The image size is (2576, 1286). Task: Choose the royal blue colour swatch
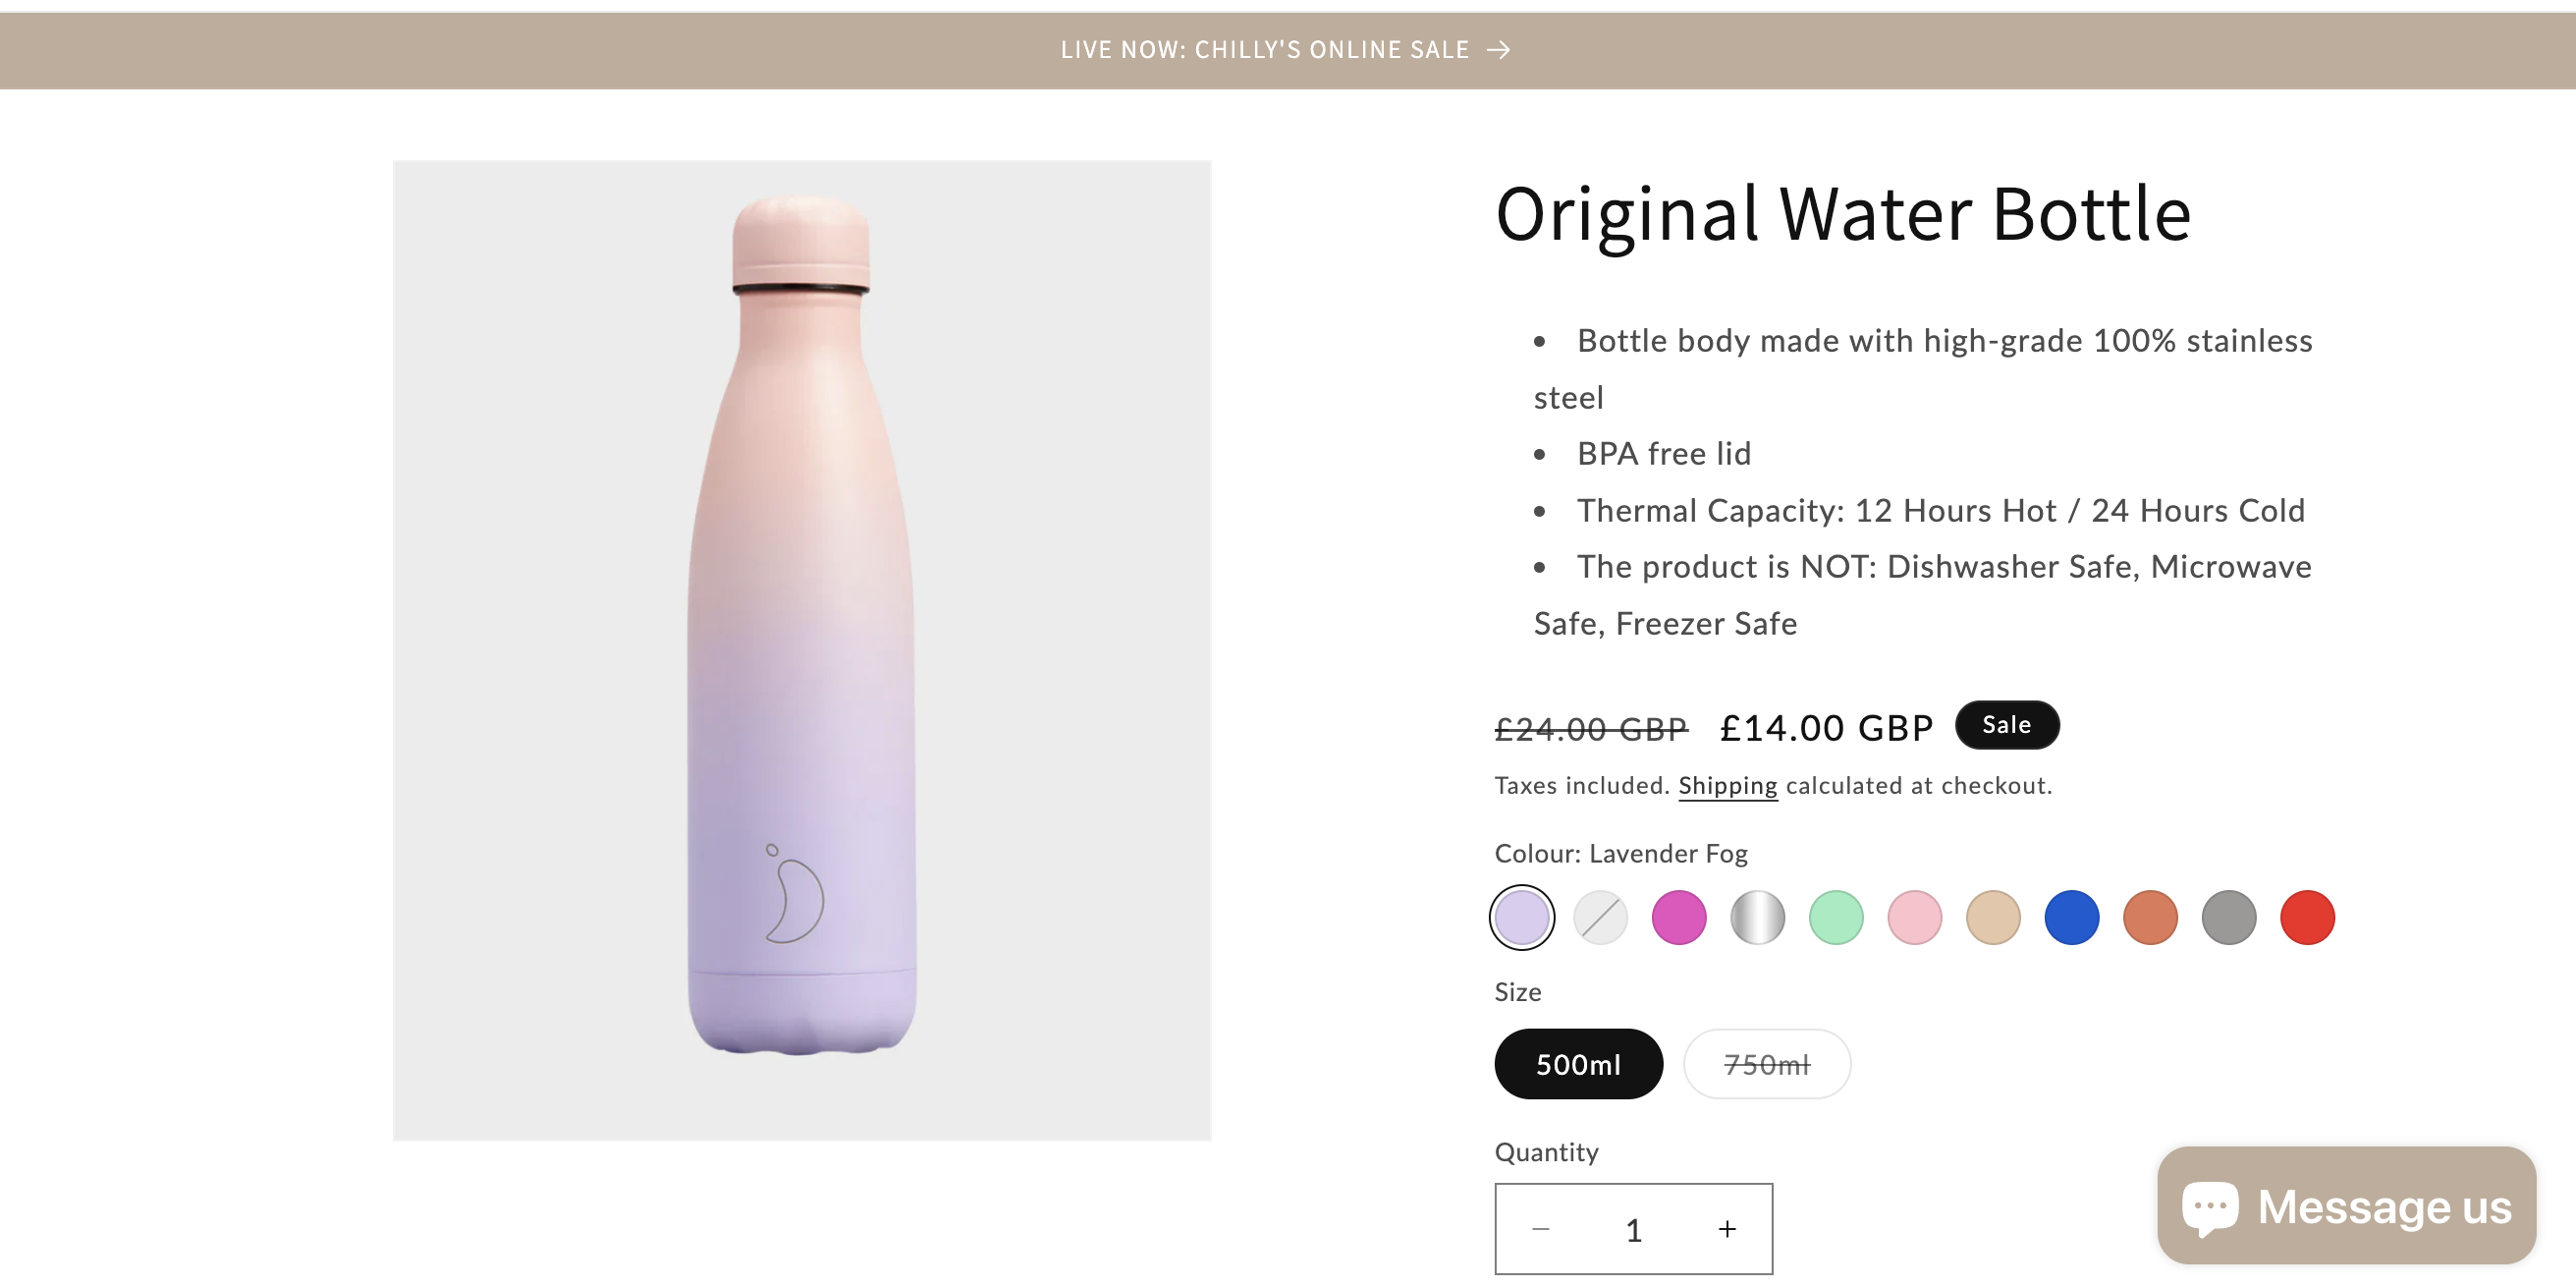(2071, 917)
